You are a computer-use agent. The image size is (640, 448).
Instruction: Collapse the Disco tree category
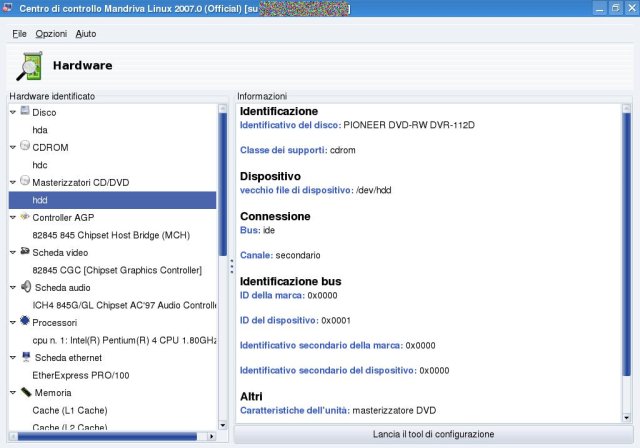(x=13, y=112)
